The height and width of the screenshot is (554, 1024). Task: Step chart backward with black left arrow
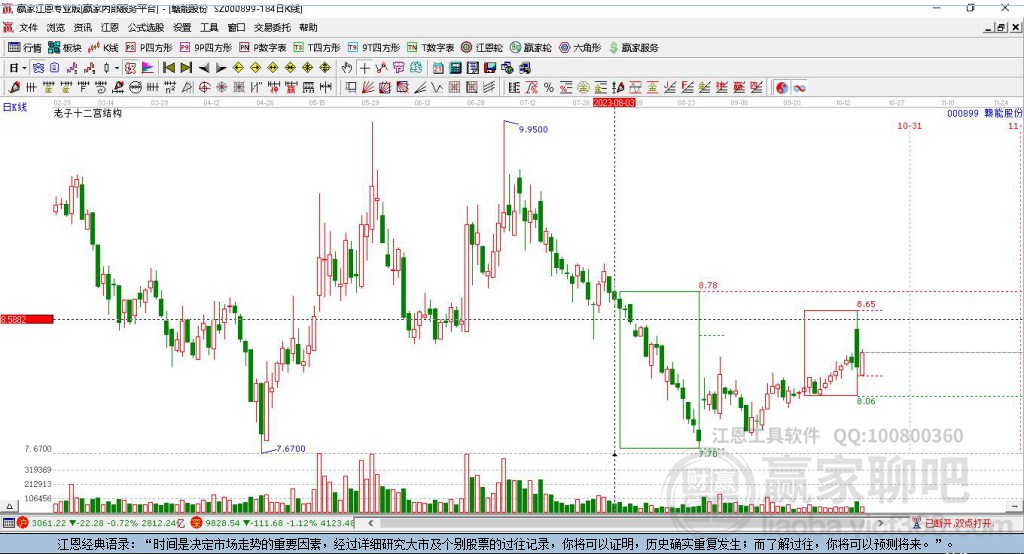point(204,68)
